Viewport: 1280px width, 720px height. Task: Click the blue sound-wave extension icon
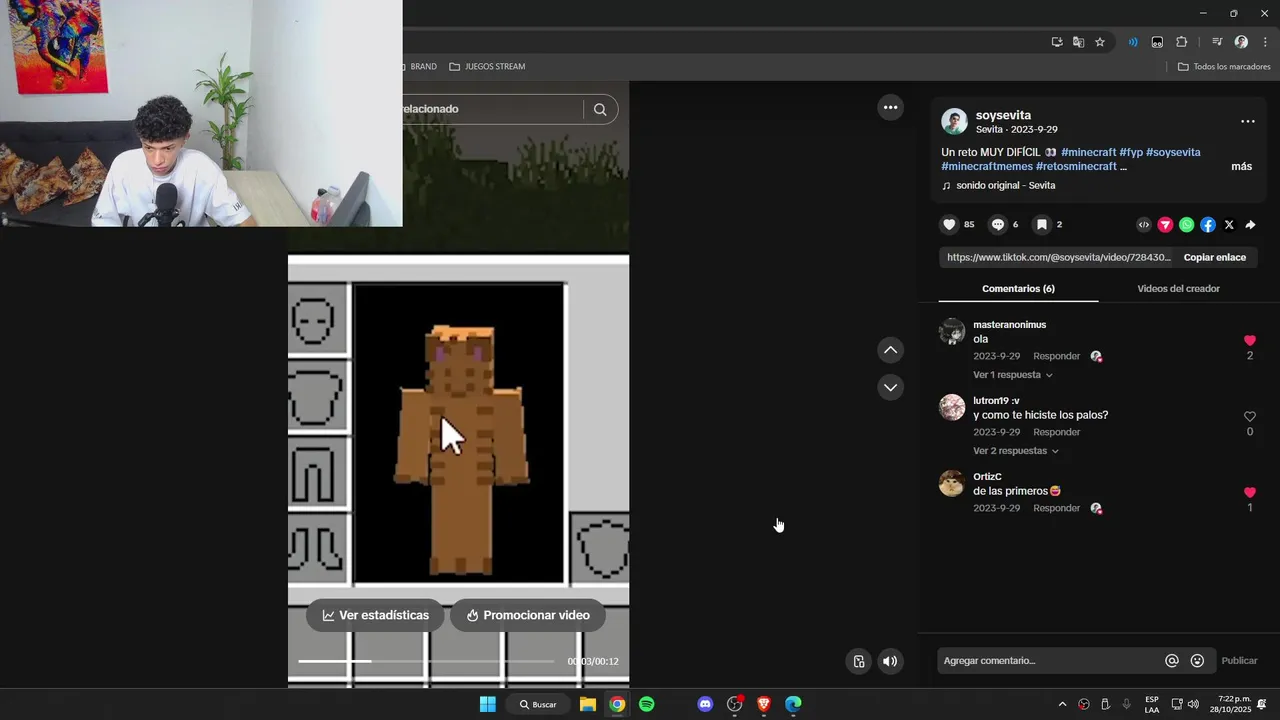coord(1133,42)
